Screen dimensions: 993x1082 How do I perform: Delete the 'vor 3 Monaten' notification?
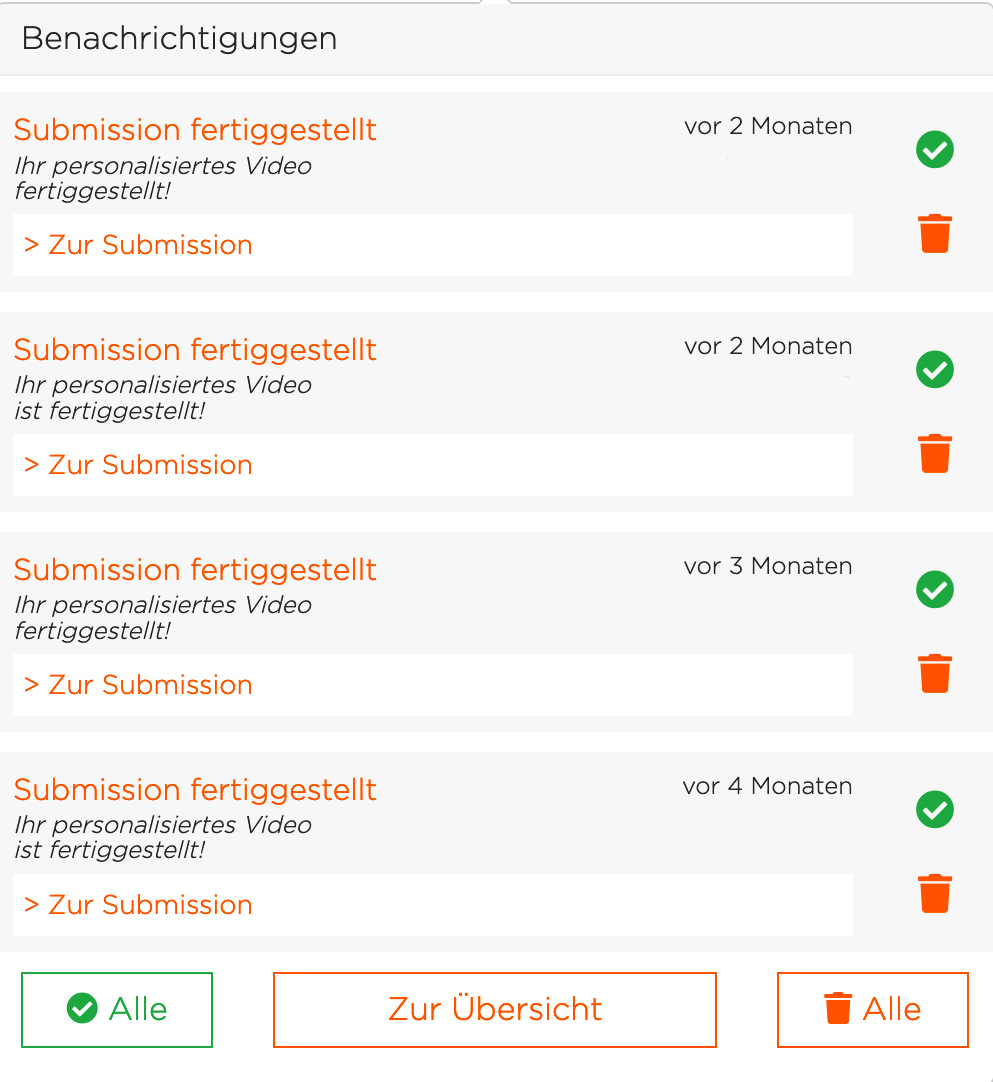pyautogui.click(x=935, y=673)
